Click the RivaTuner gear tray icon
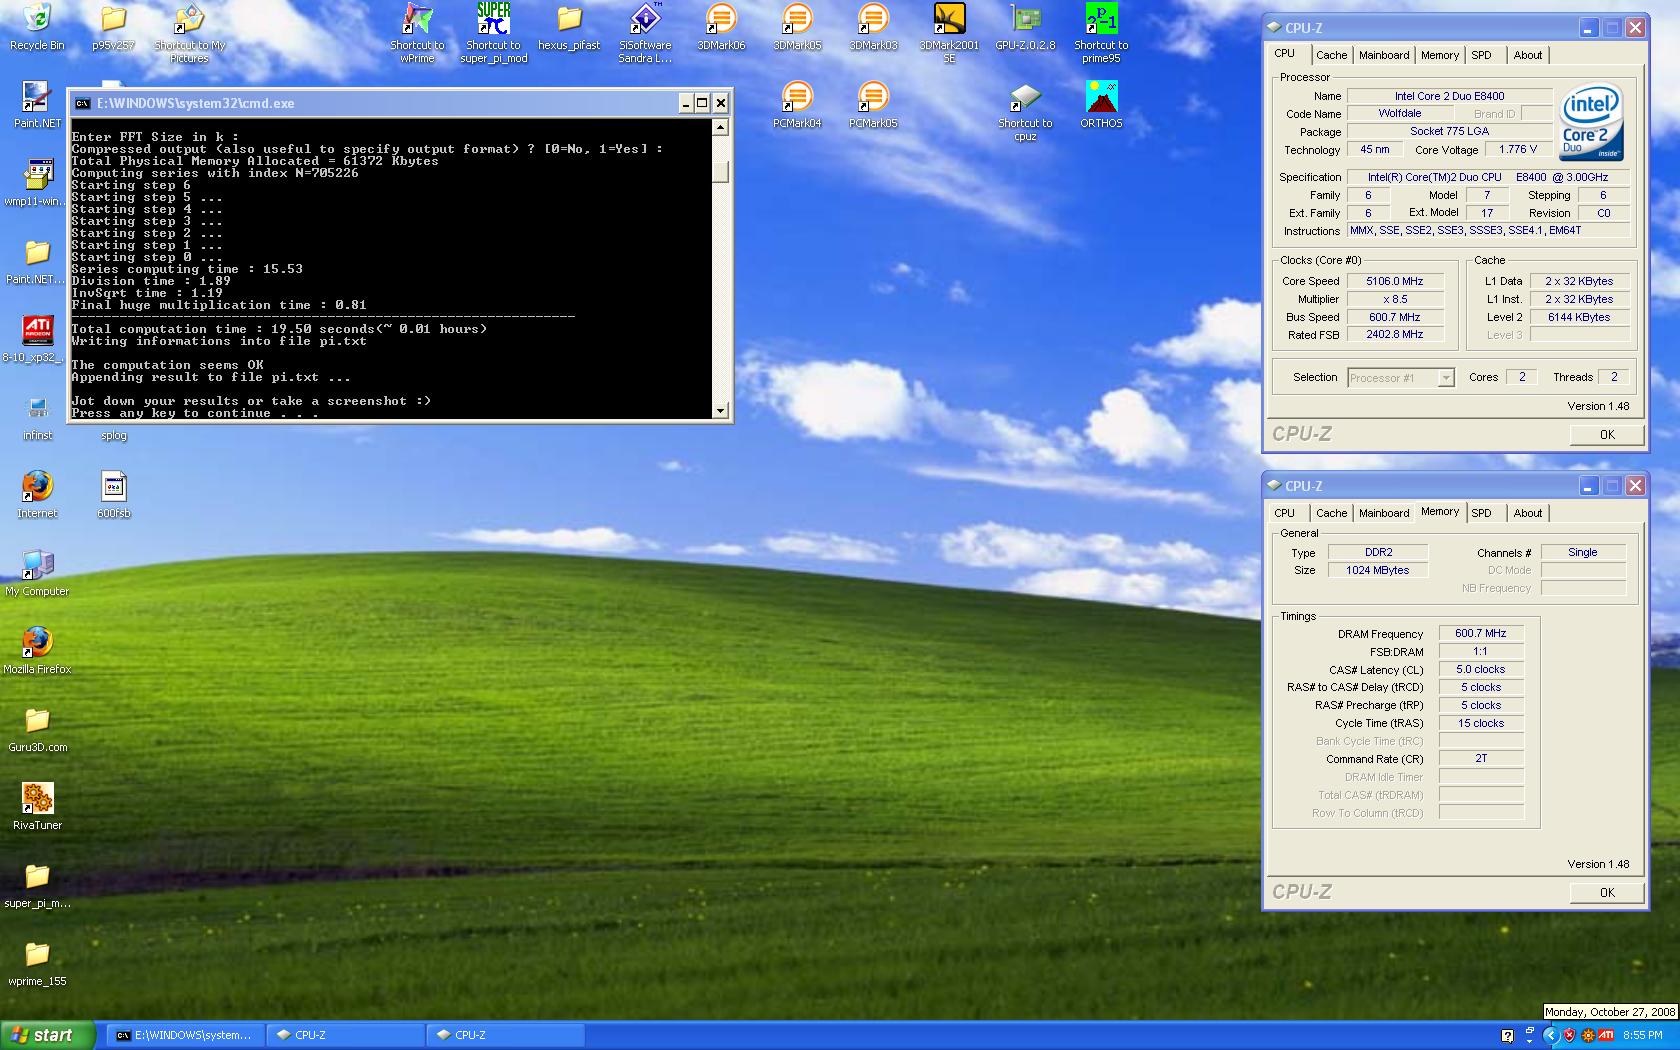Image resolution: width=1680 pixels, height=1050 pixels. (1588, 1036)
